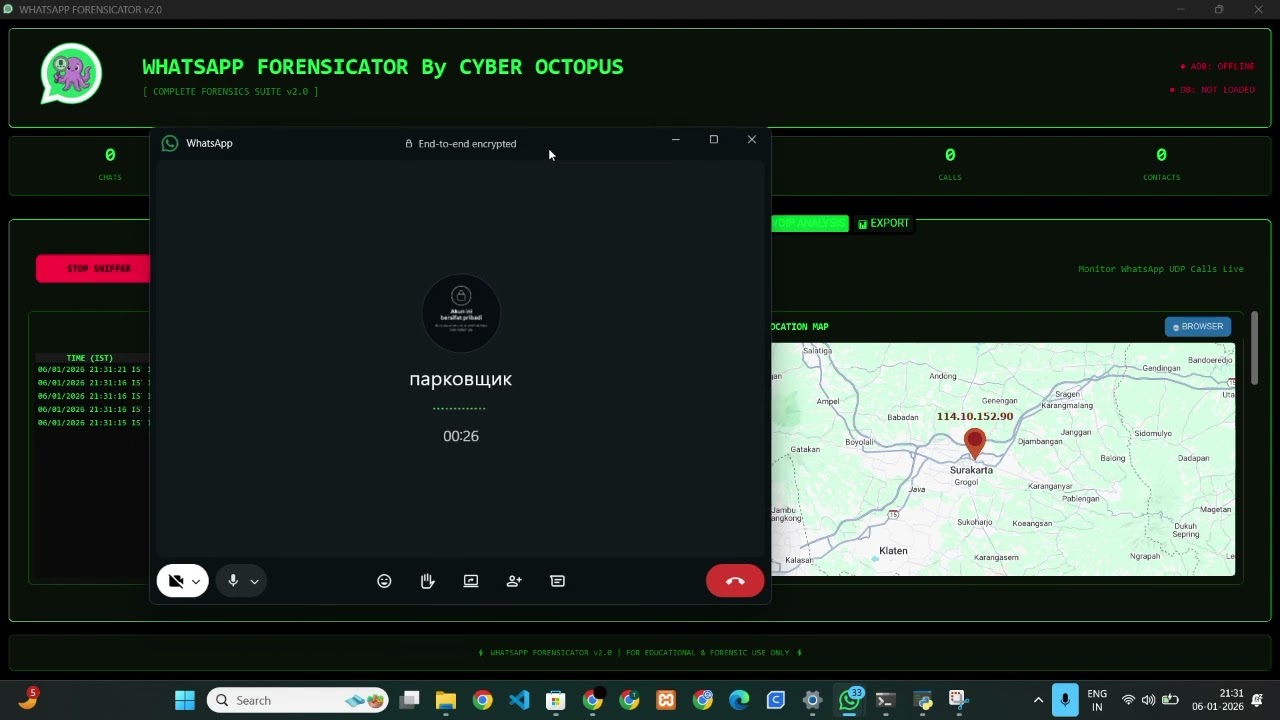Open Snipping Tool from the taskbar

coord(958,700)
